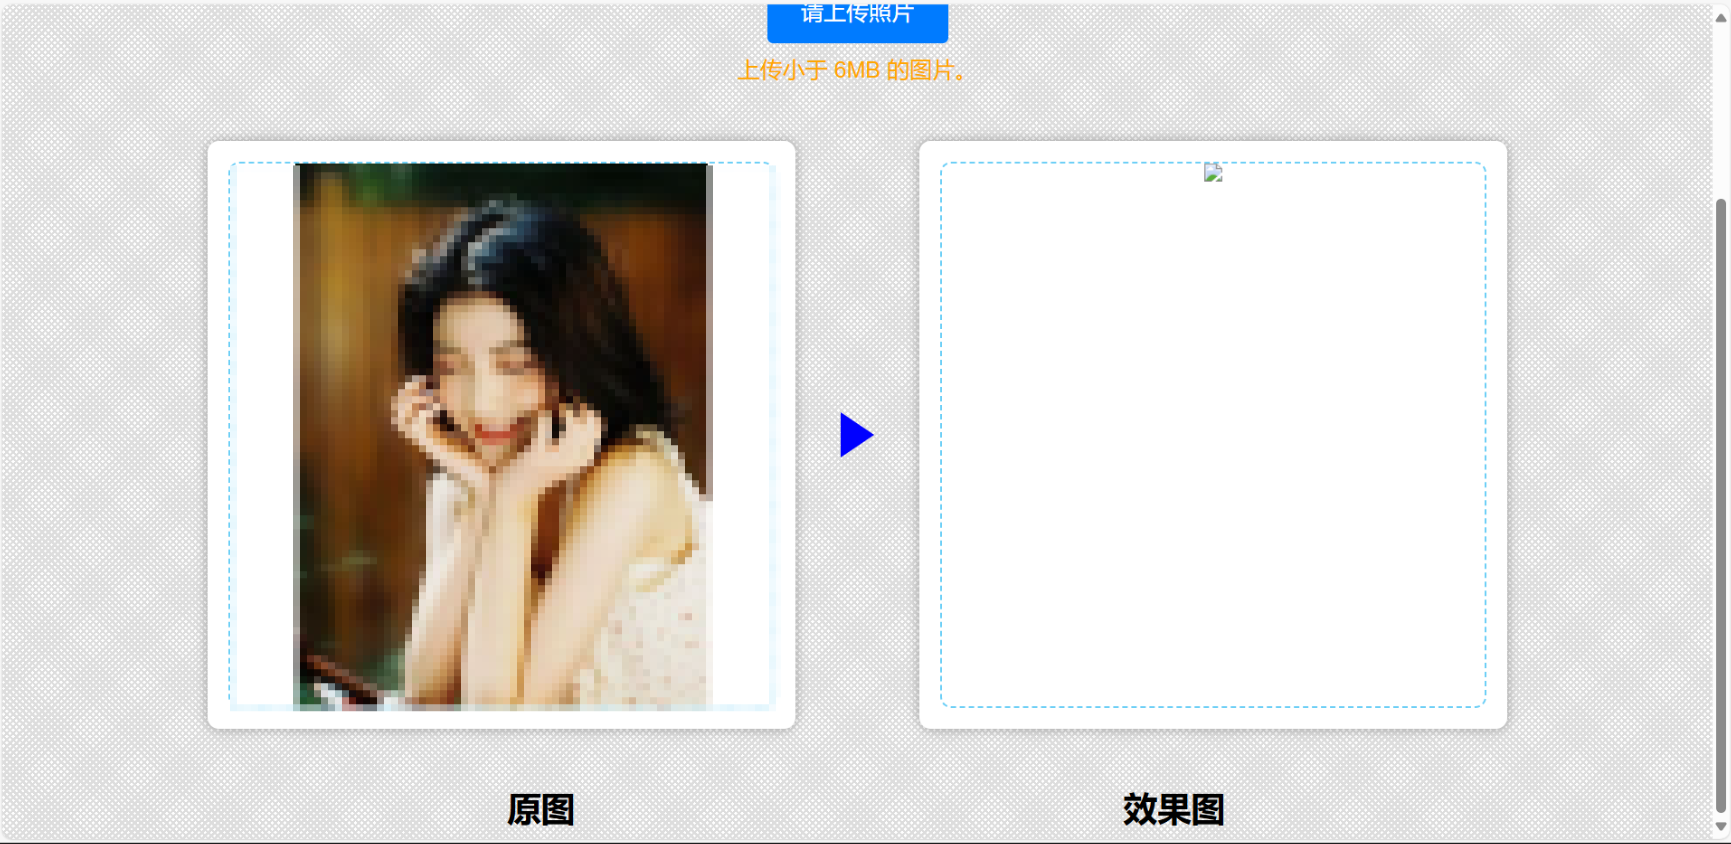This screenshot has height=844, width=1731.
Task: Select the uploaded portrait thumbnail in 原图 box
Action: [x=503, y=436]
